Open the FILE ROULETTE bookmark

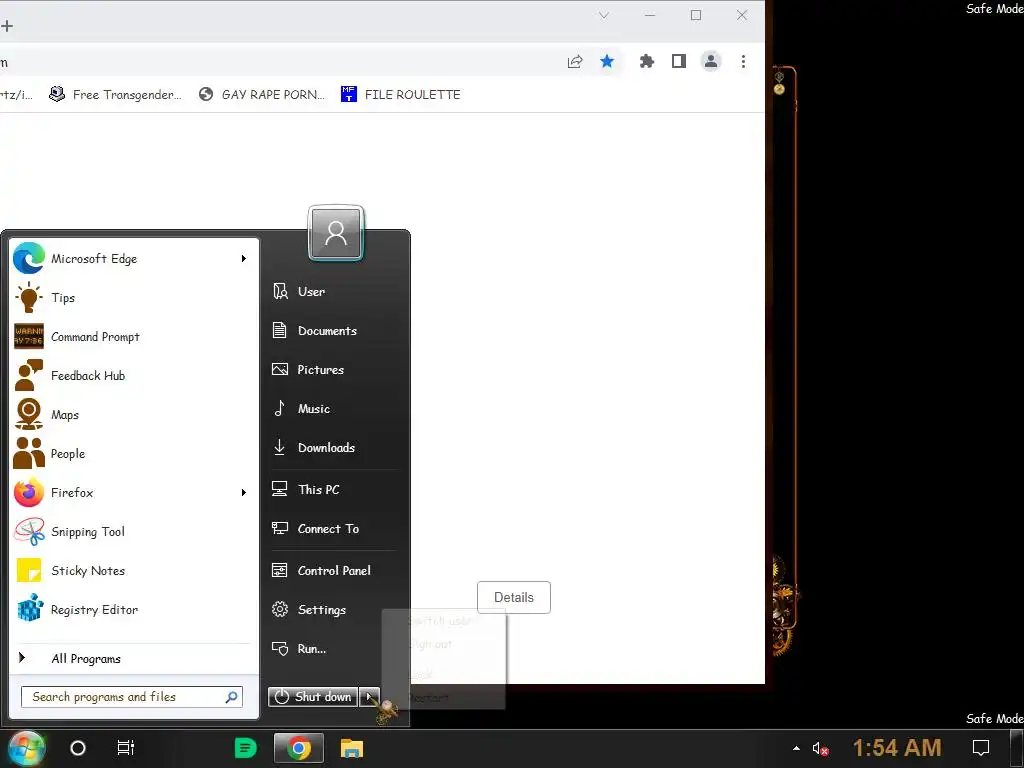pyautogui.click(x=400, y=95)
